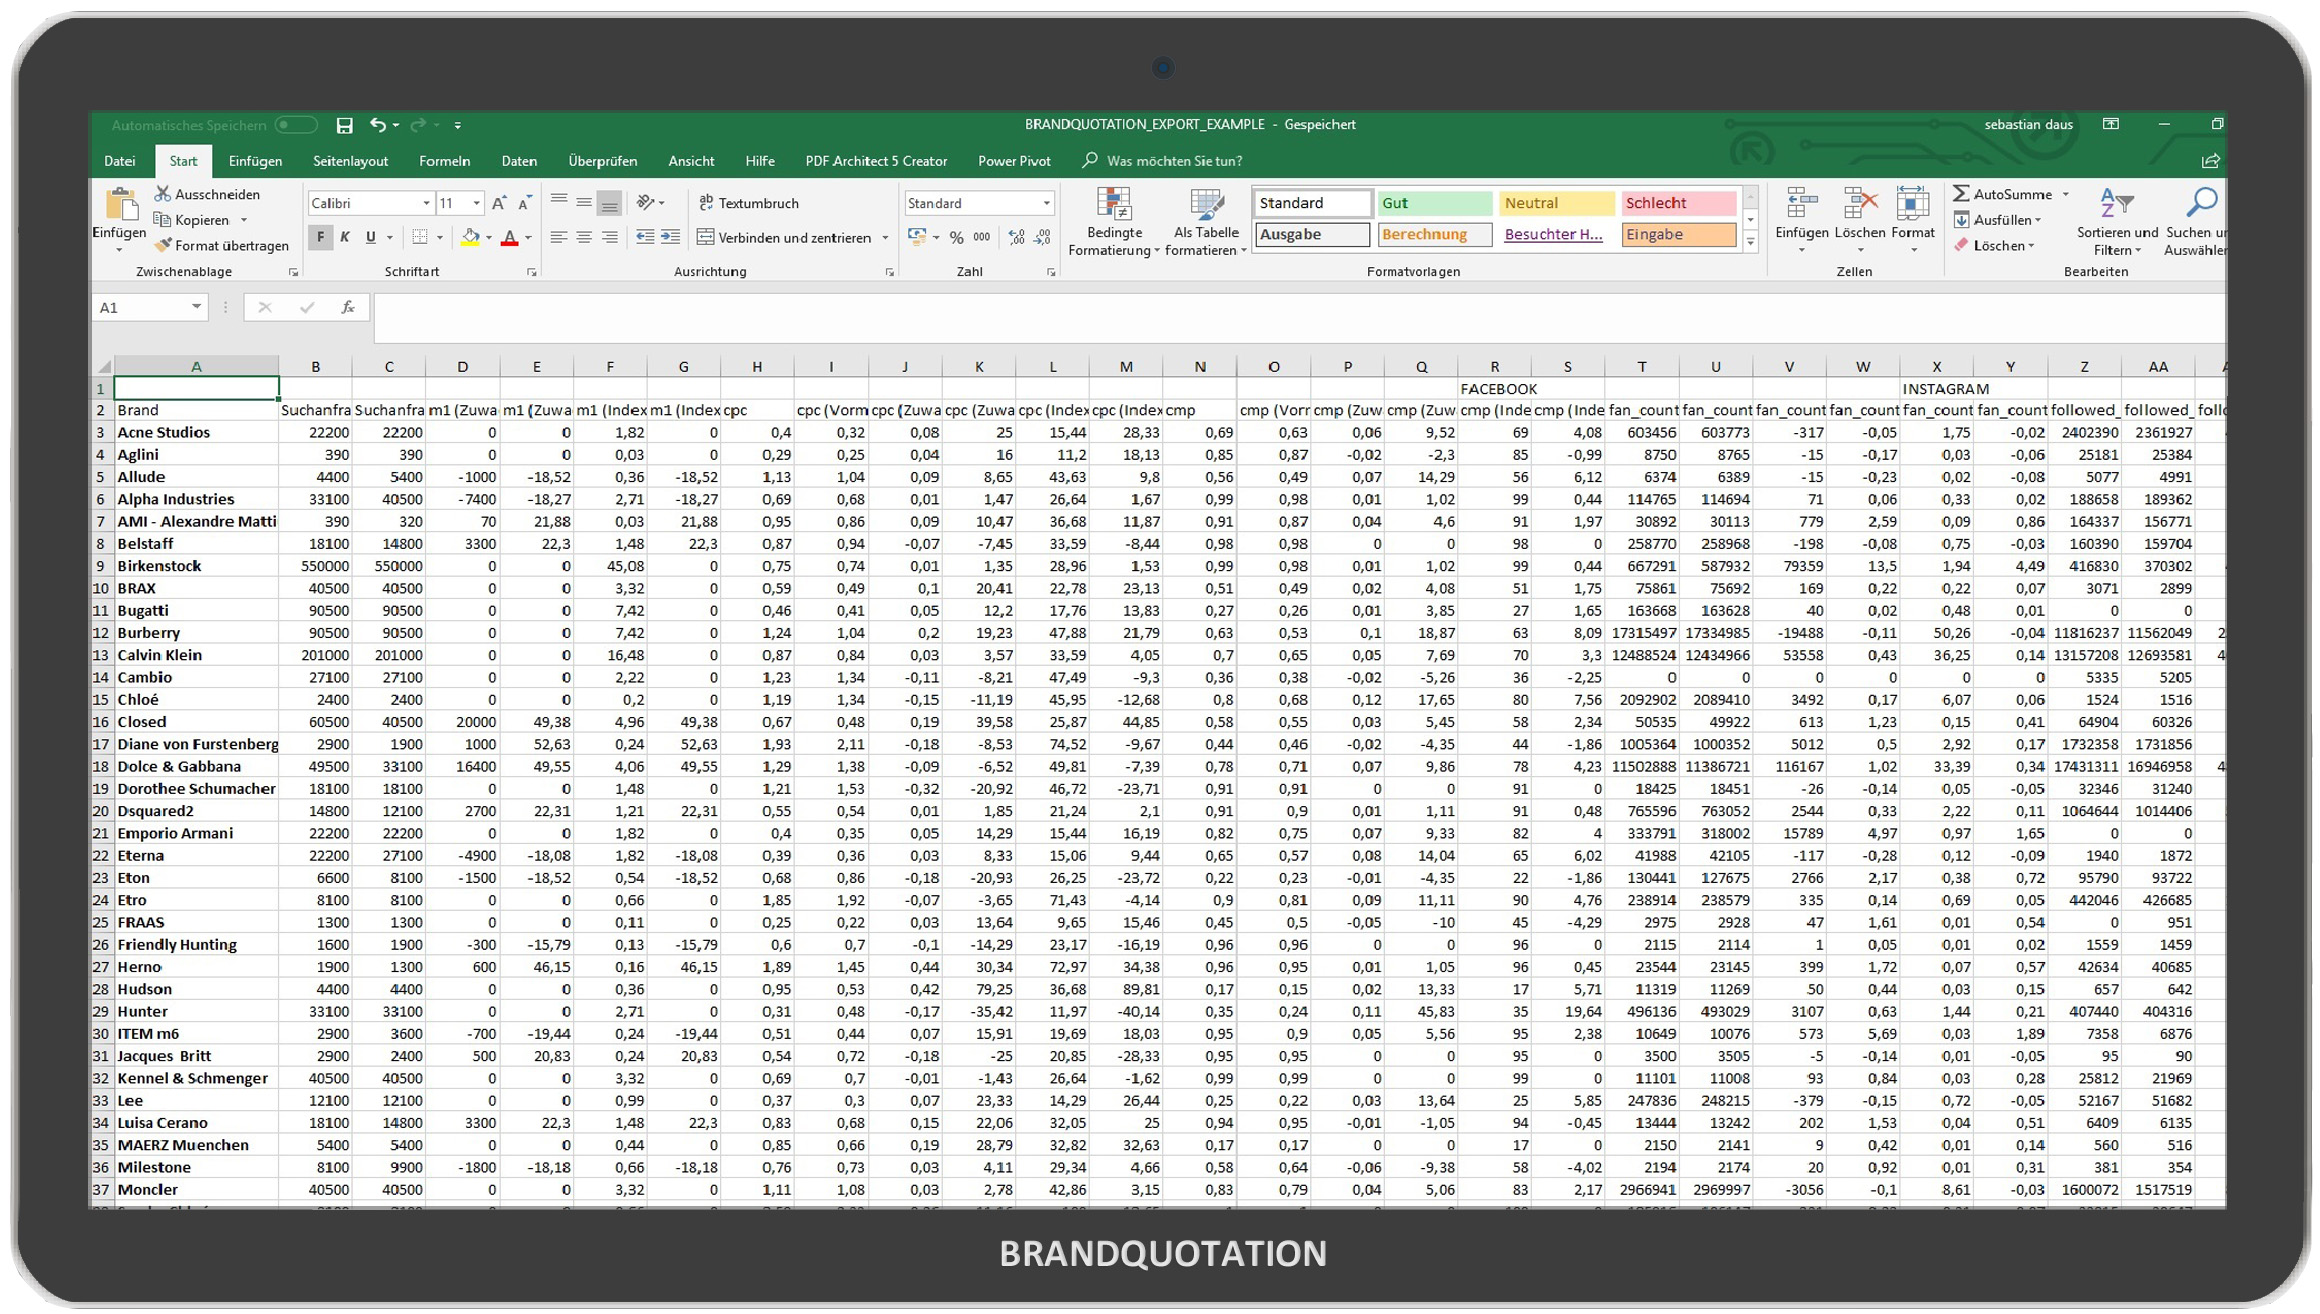The width and height of the screenshot is (2320, 1314).
Task: Apply the Neutral cell style
Action: click(x=1556, y=203)
